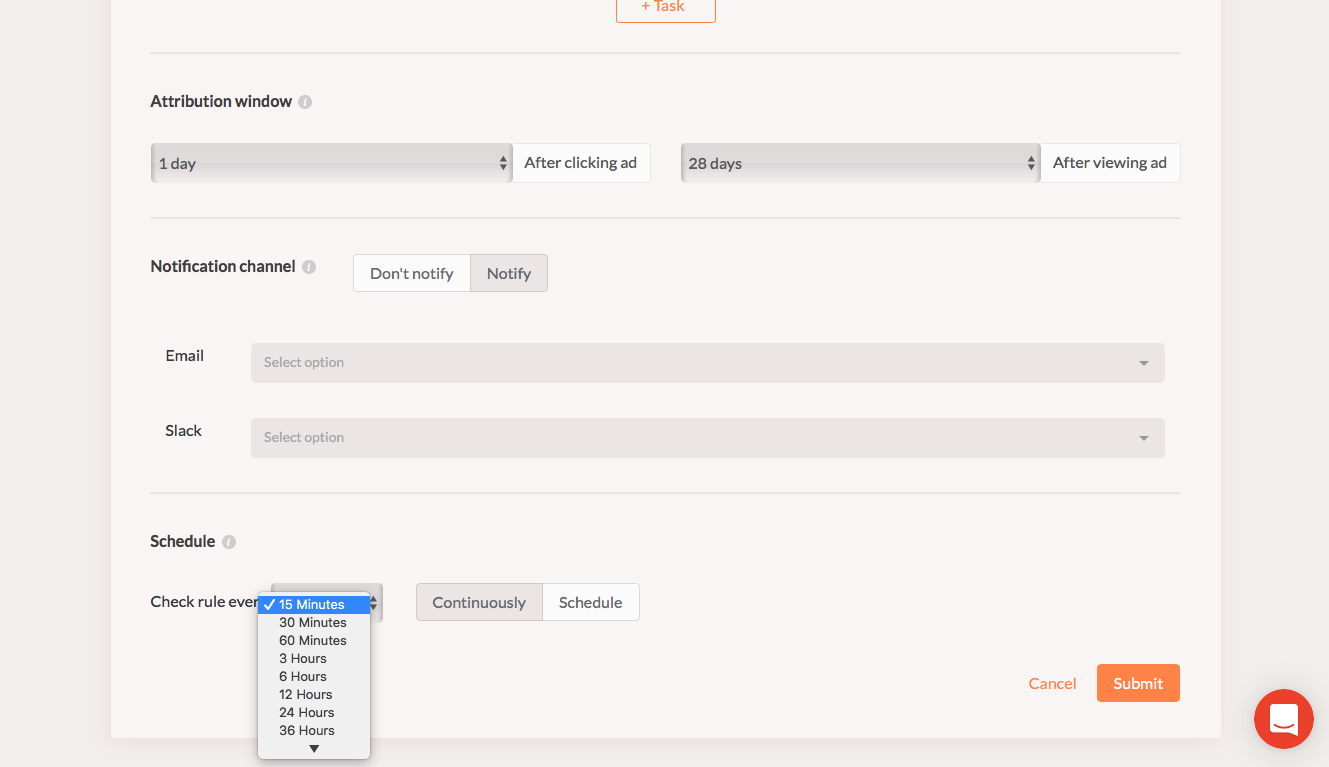Open the 1 day click attribution dropdown

click(x=331, y=163)
